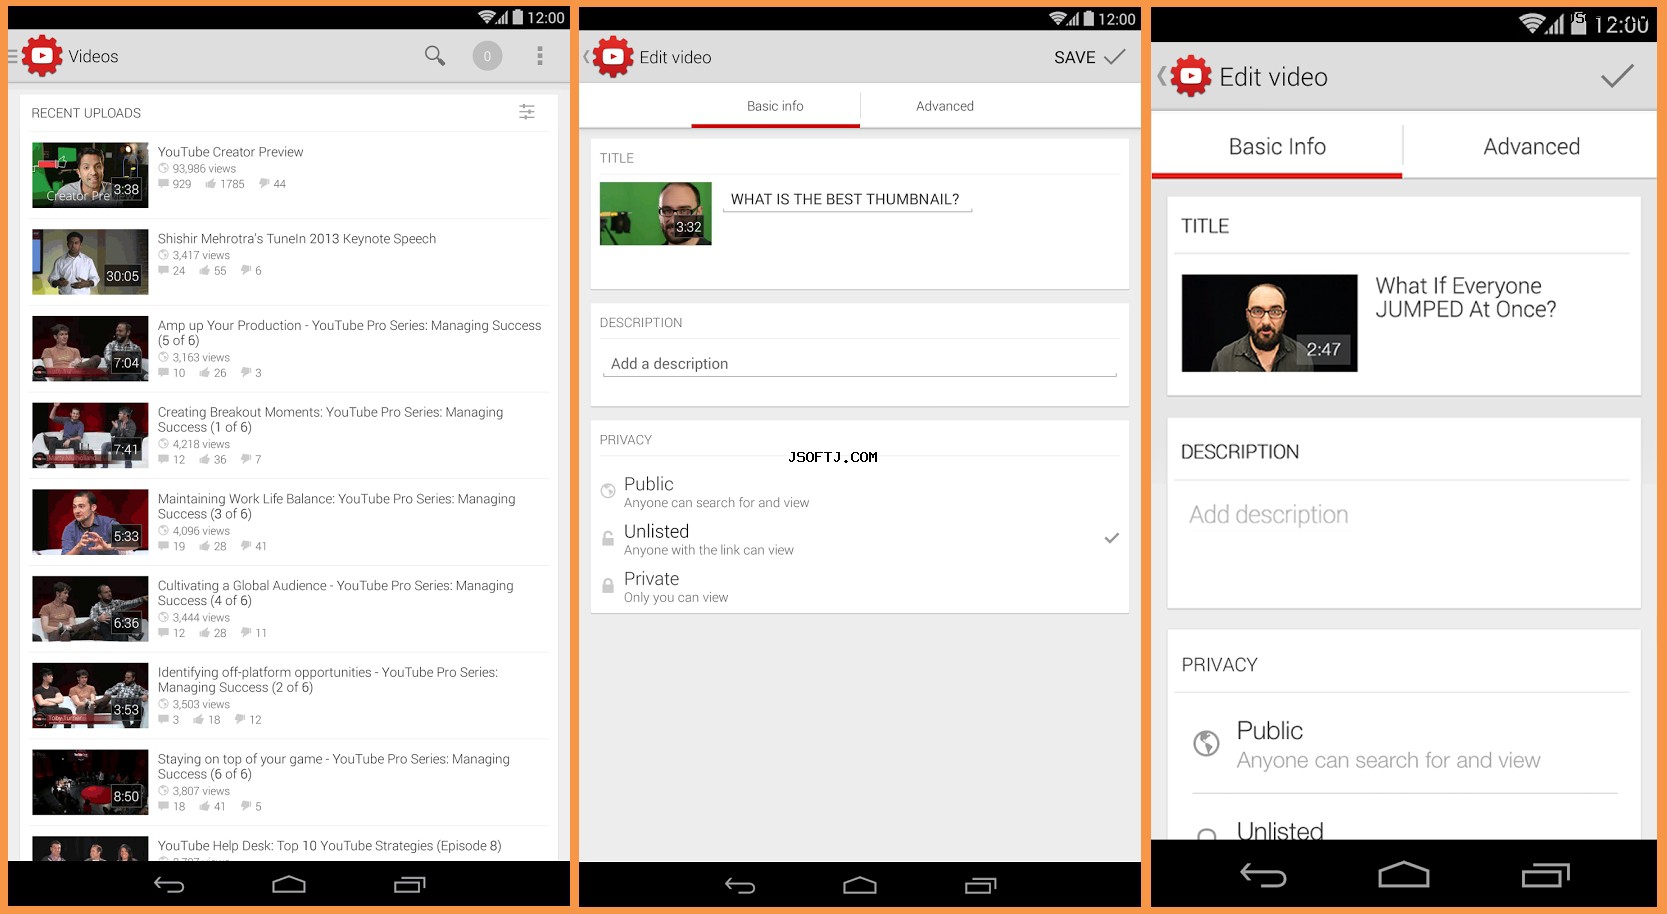This screenshot has width=1667, height=914.
Task: Tap the back navigation button on right phone
Action: pyautogui.click(x=1263, y=876)
